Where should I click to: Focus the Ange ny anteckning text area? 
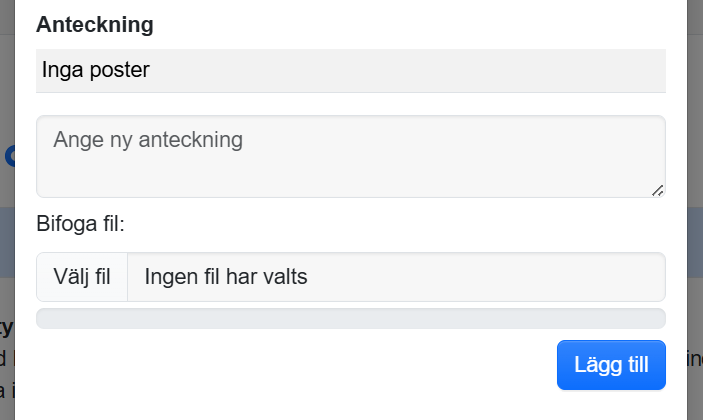pyautogui.click(x=350, y=156)
